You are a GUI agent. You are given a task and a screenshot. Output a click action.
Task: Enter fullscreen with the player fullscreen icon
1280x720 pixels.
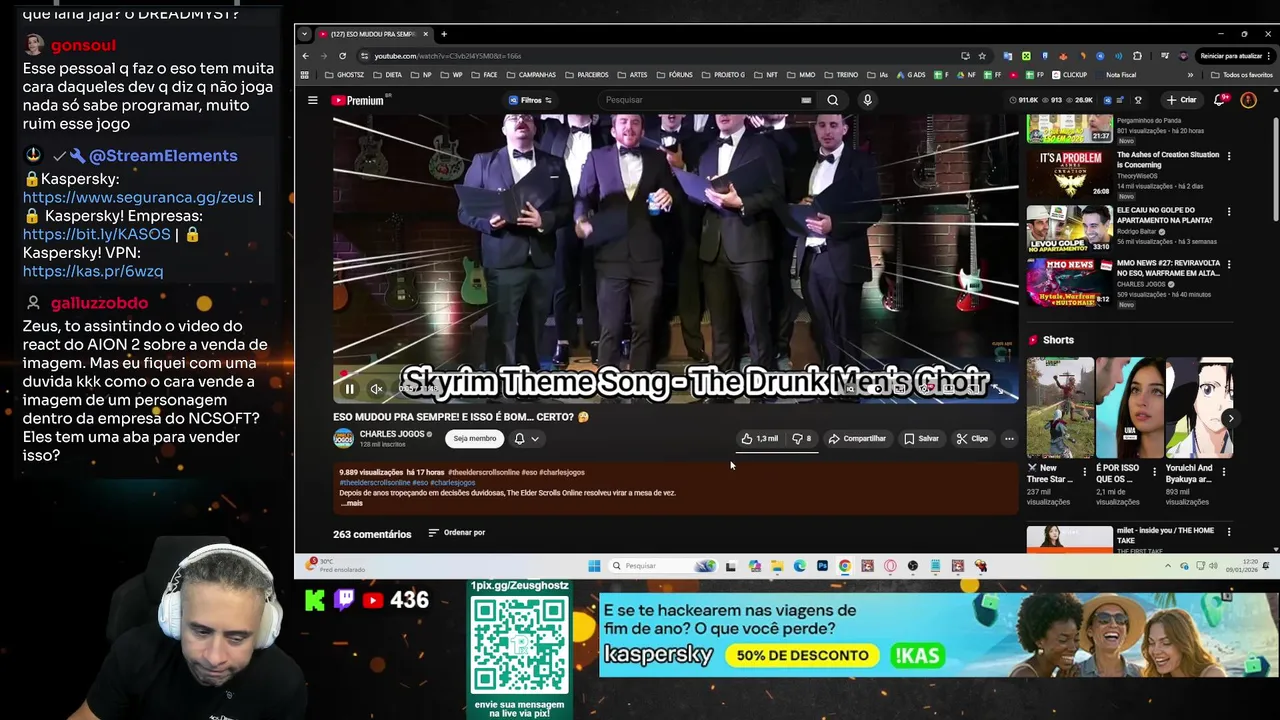[997, 389]
